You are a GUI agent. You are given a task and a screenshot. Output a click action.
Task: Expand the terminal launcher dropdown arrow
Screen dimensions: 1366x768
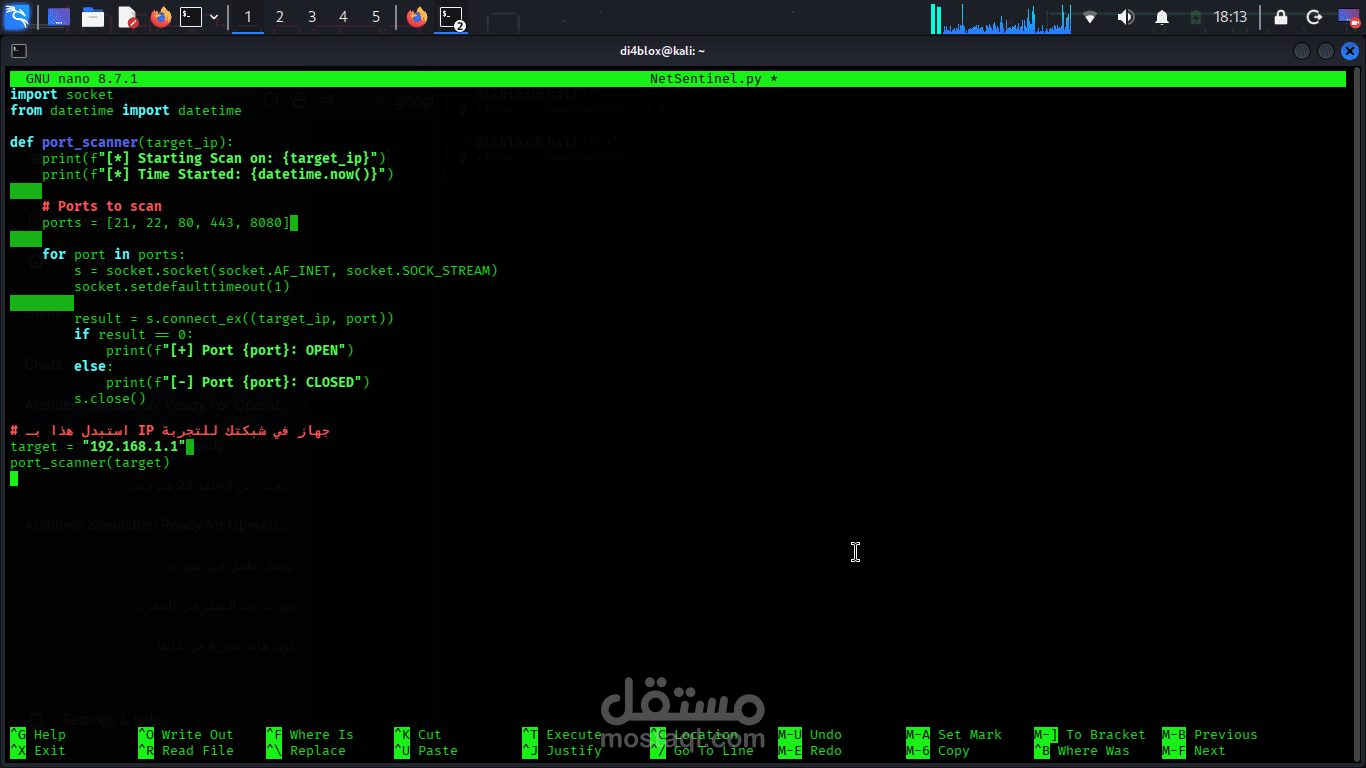click(214, 17)
